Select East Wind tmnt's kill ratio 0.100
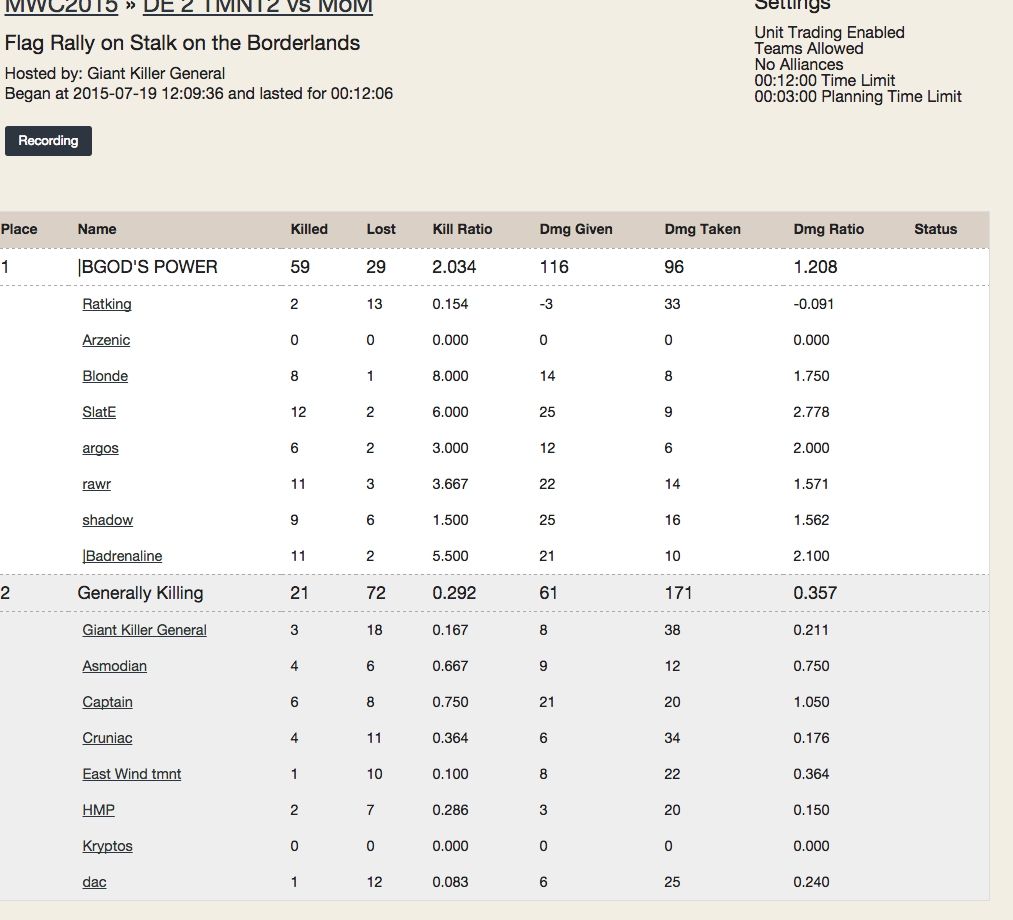Screen dimensions: 1013x920 pyautogui.click(x=450, y=774)
